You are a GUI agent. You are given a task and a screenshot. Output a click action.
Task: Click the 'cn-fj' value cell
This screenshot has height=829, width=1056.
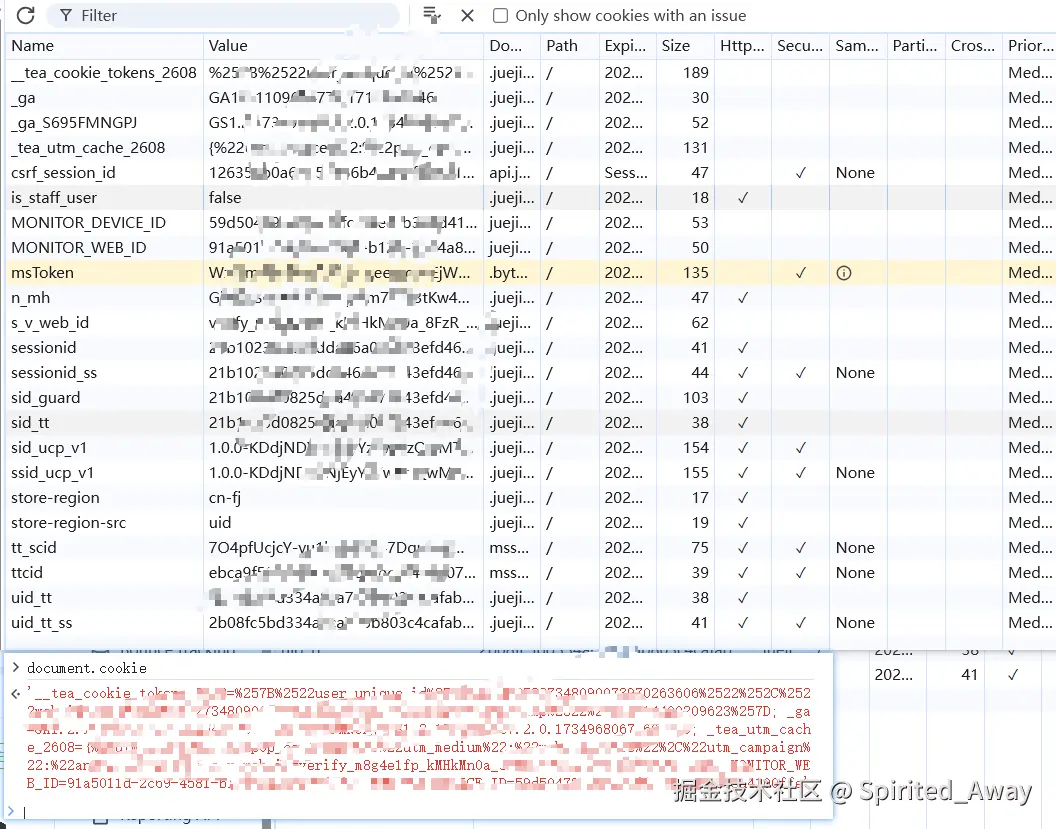tap(225, 498)
